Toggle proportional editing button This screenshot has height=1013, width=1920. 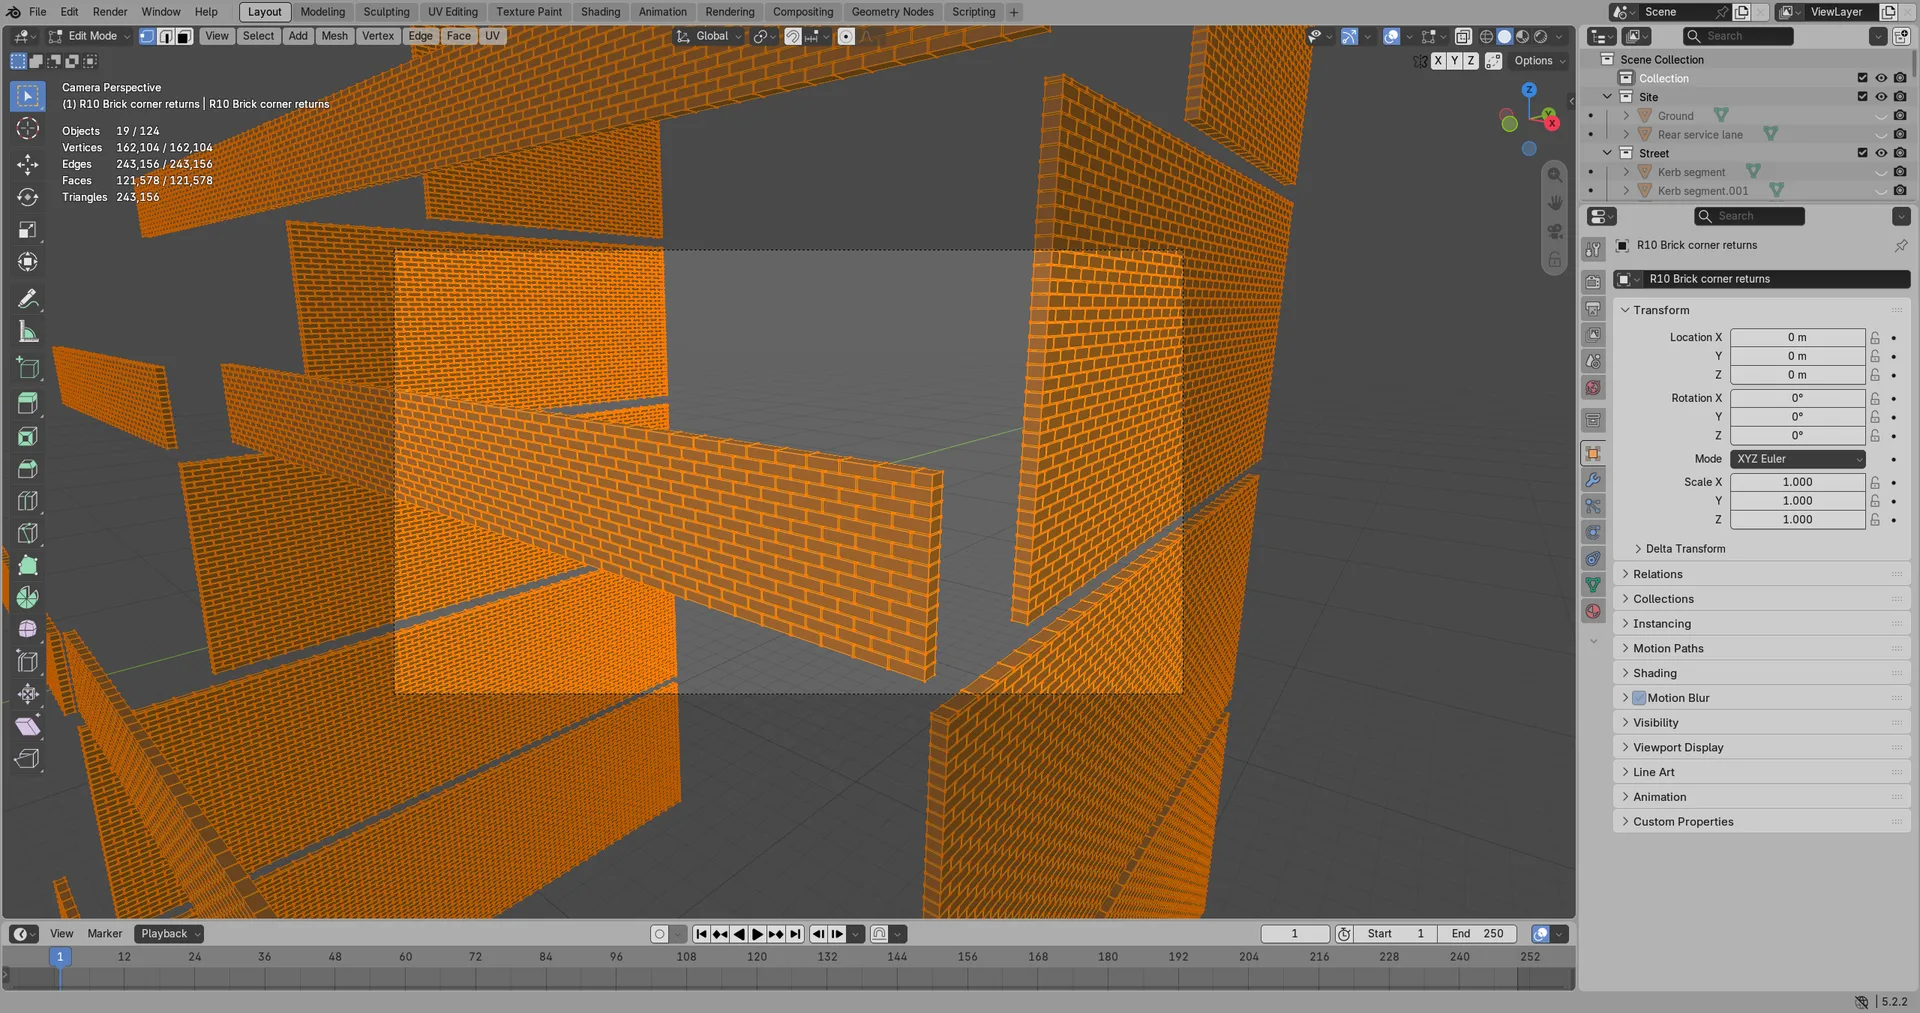point(846,36)
